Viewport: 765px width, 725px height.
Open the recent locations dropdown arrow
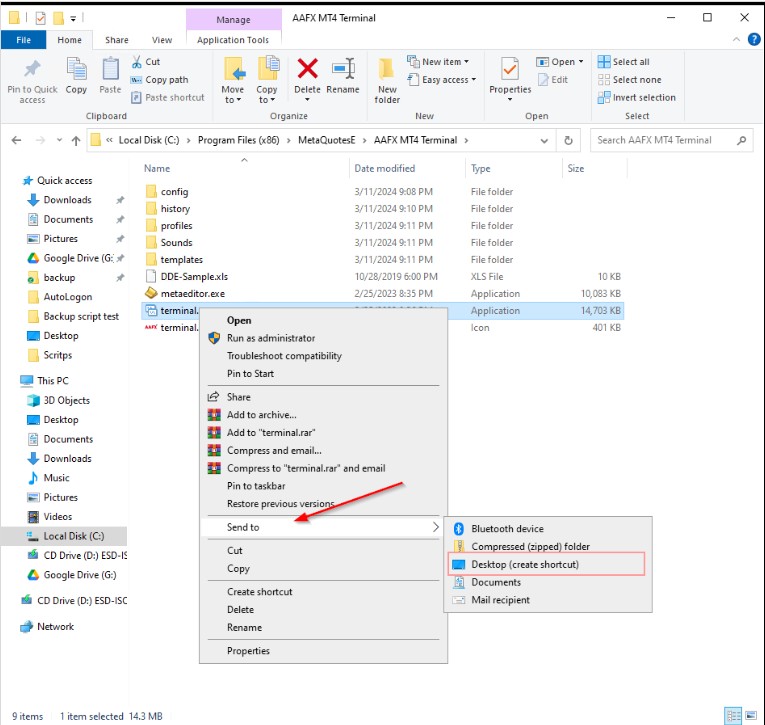[59, 141]
